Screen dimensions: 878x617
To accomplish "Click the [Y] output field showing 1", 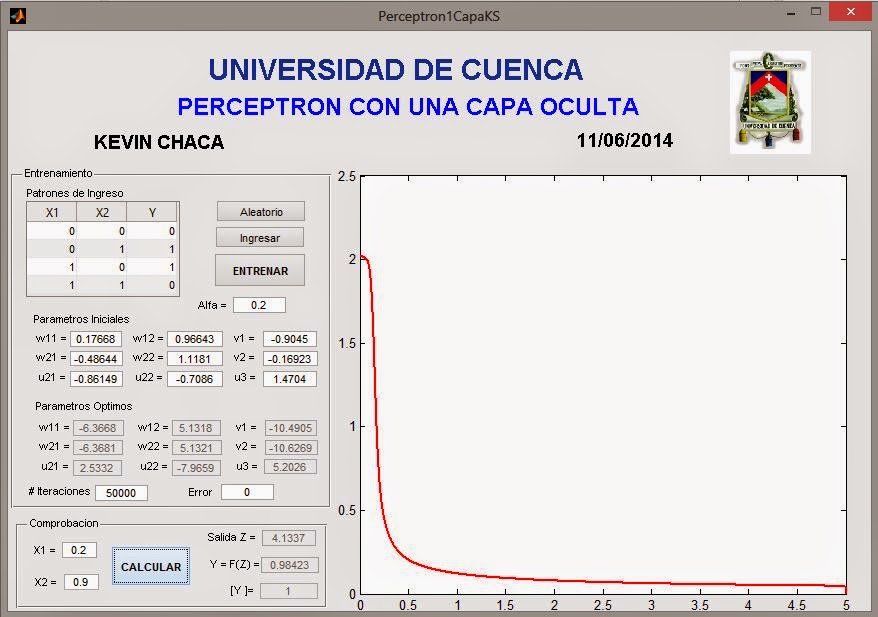I will 289,591.
